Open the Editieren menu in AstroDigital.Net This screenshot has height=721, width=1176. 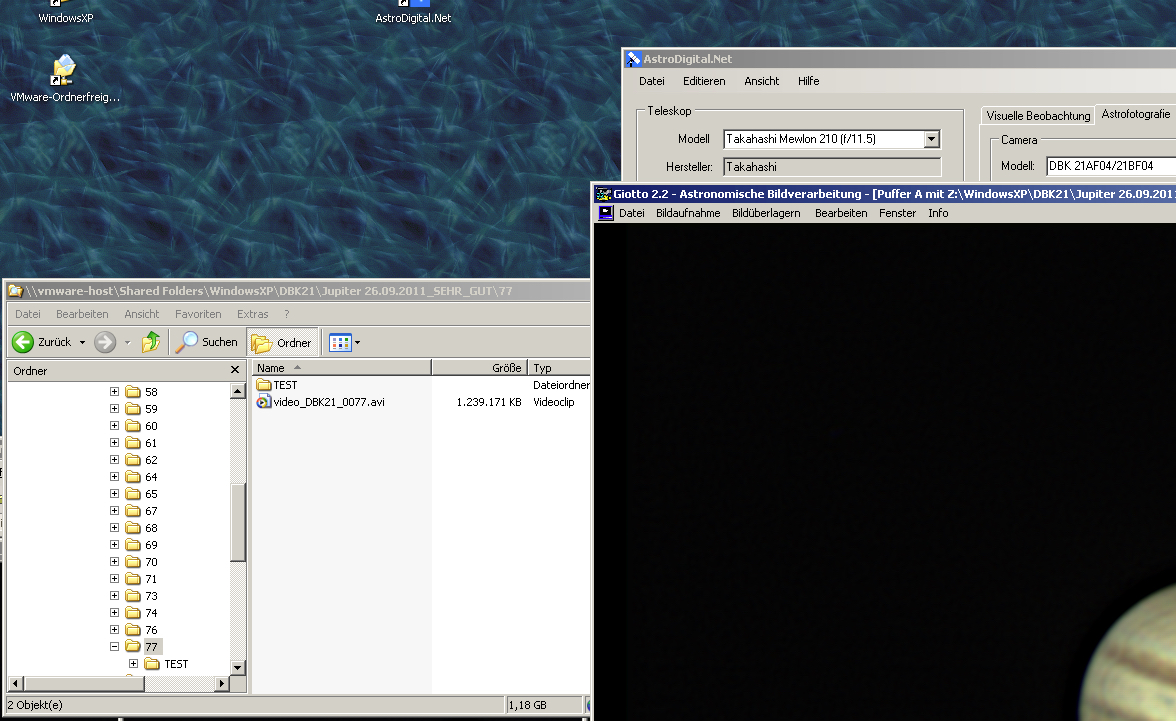[704, 81]
